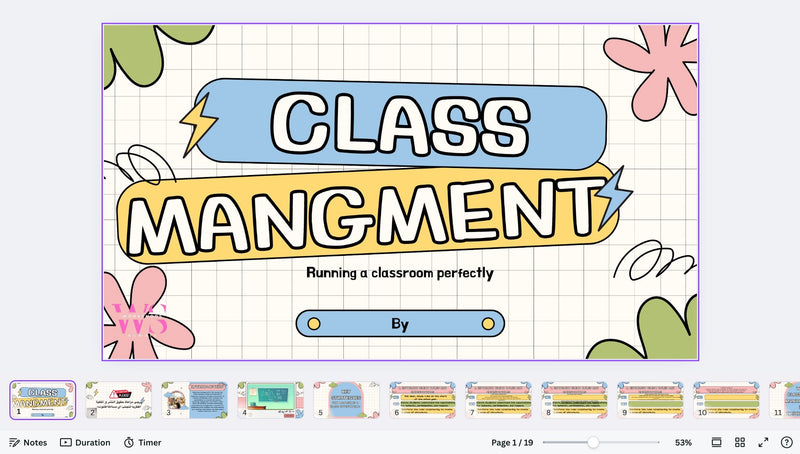800x454 pixels.
Task: Select the 'By' text box on slide
Action: pos(400,324)
